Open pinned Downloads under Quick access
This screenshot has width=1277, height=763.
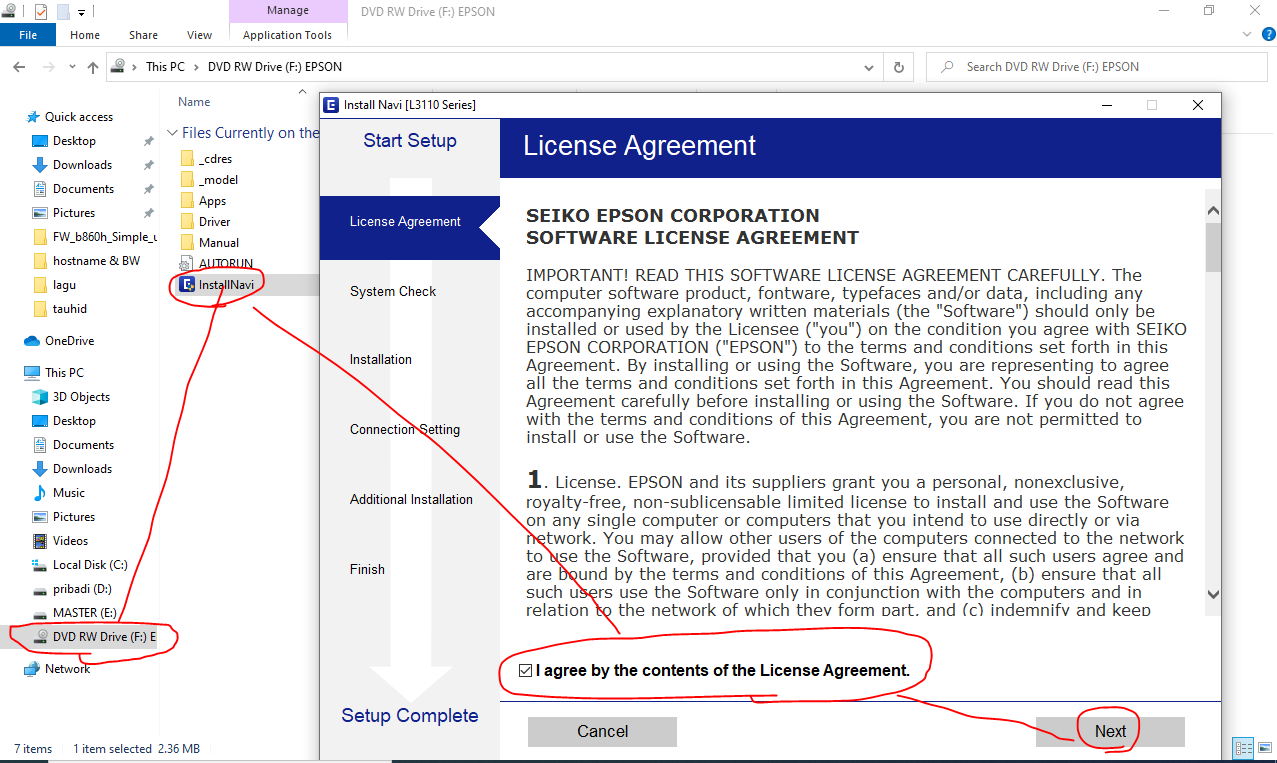click(82, 165)
